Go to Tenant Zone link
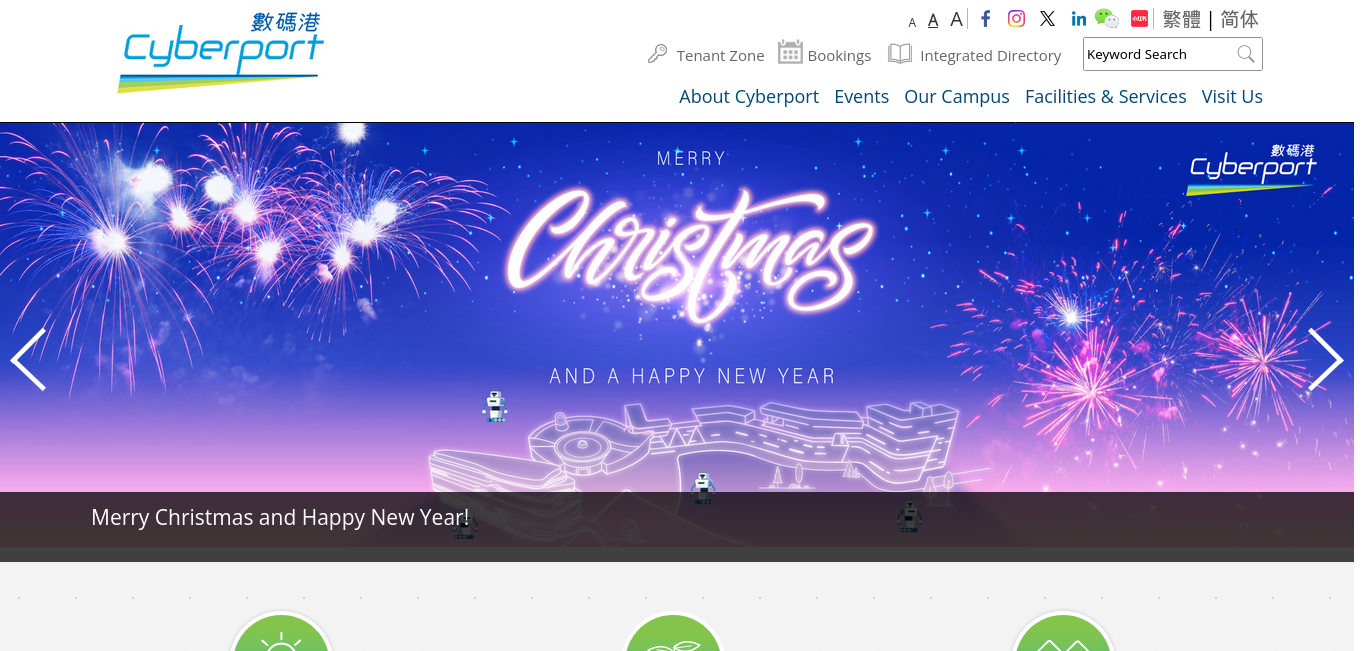 706,55
